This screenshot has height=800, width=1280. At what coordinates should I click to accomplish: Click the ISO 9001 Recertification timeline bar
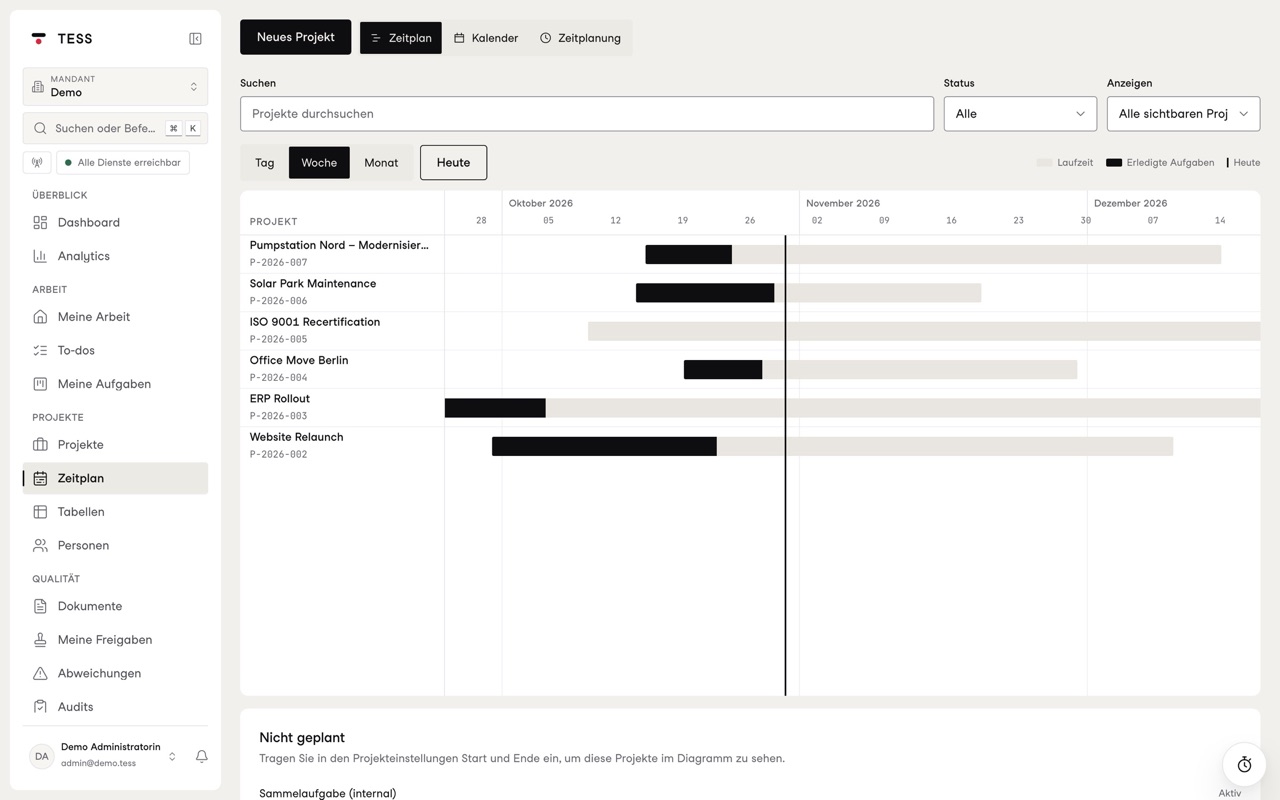[924, 331]
